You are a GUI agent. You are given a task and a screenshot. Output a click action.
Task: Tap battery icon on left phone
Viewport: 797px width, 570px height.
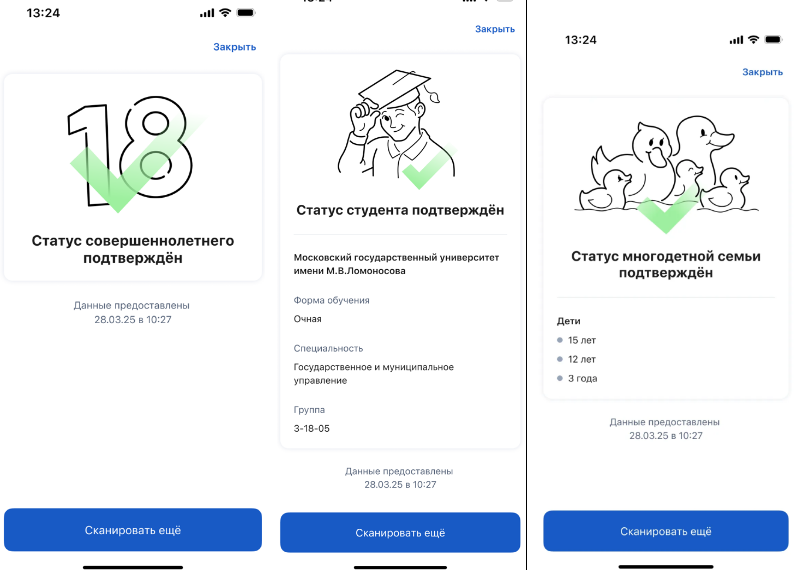tap(246, 13)
